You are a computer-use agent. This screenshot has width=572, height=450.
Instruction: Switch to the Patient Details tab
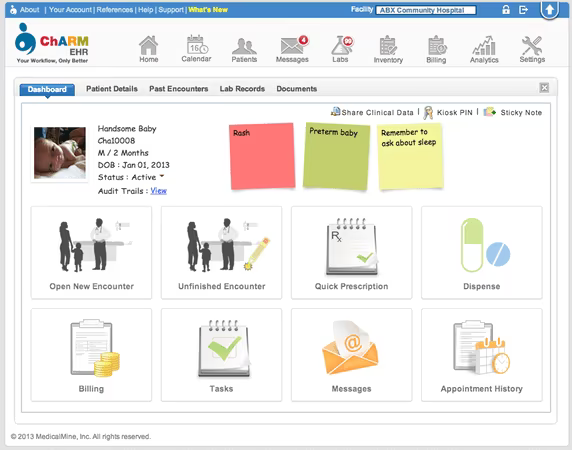[x=112, y=89]
